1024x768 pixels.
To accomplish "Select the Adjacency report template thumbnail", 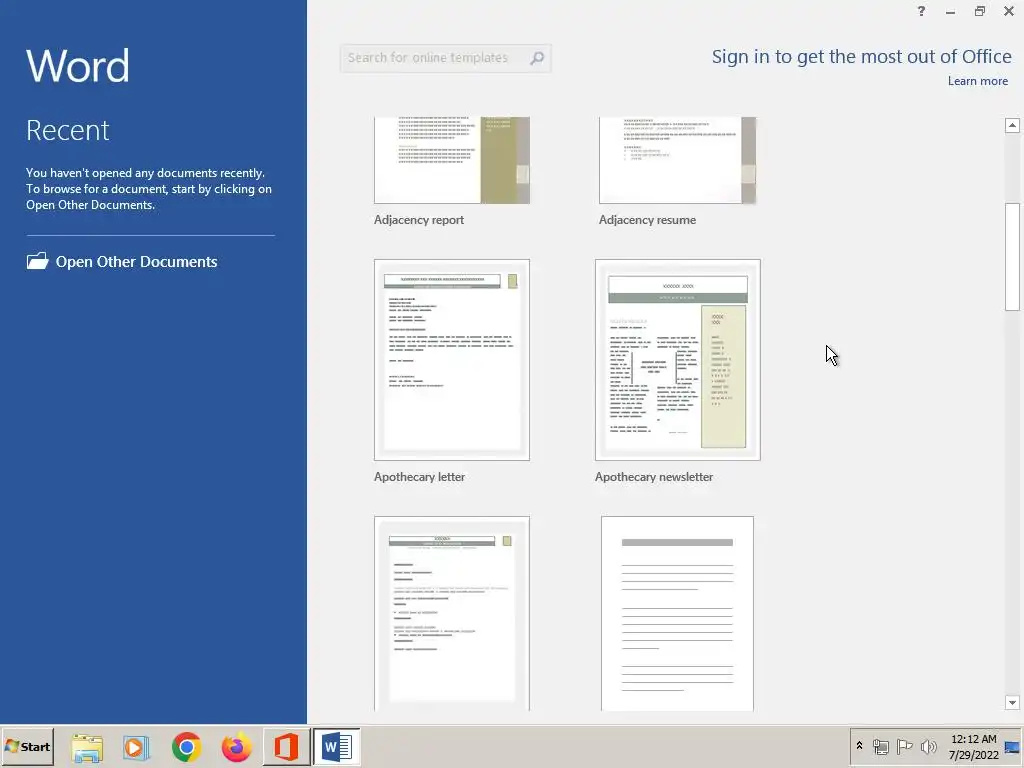I will (452, 160).
